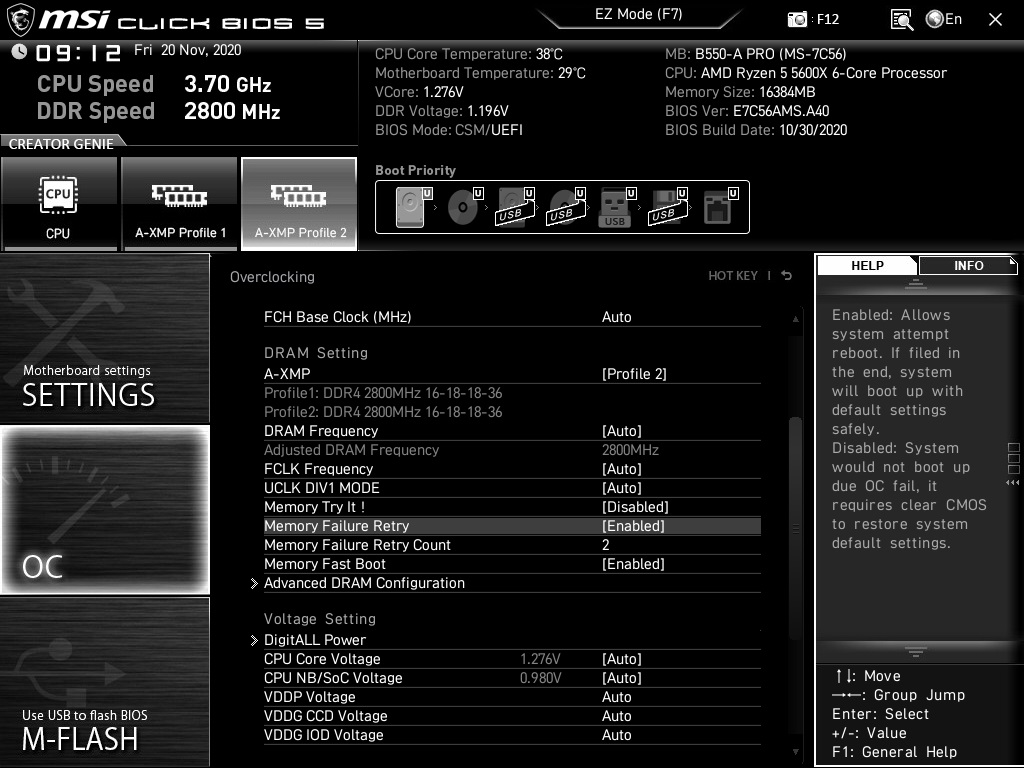Select network boot priority device

point(720,207)
